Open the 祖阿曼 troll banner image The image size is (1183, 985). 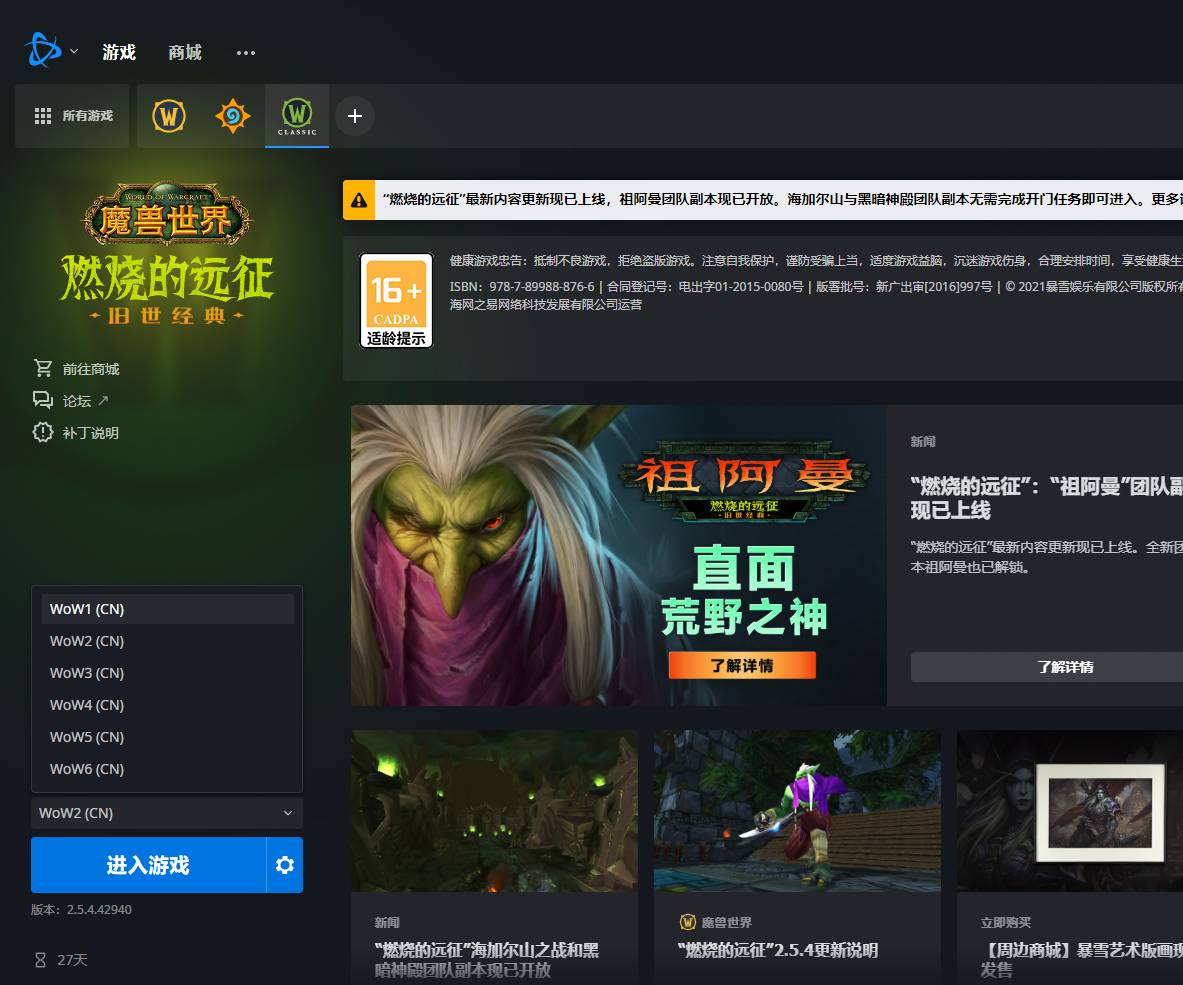click(x=619, y=556)
